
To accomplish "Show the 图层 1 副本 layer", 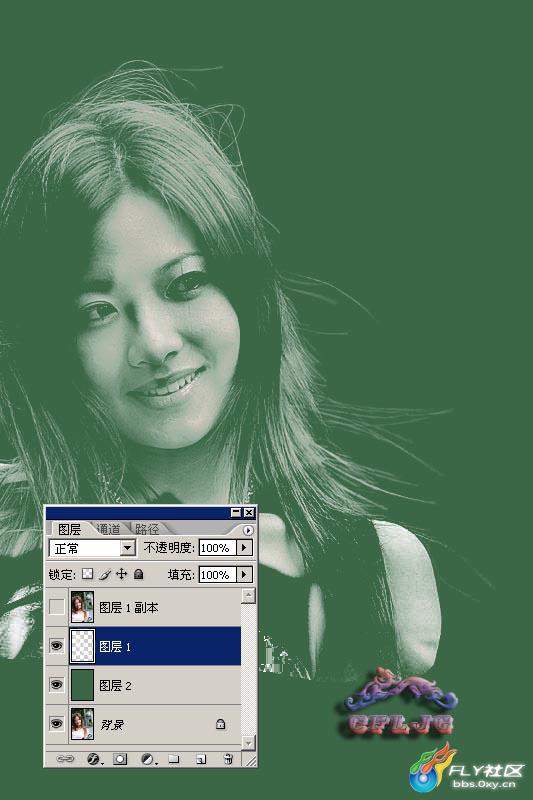I will click(56, 607).
